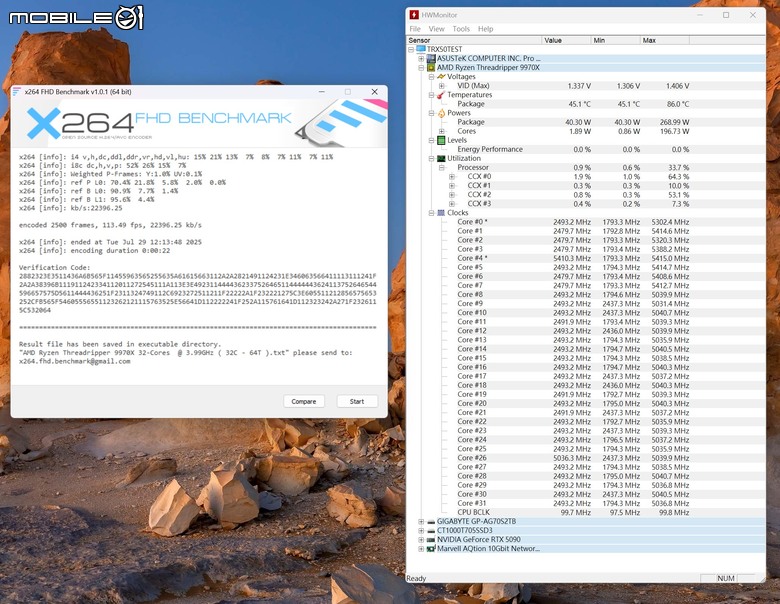Open the File menu in HWMonitor
This screenshot has width=780, height=604.
415,29
